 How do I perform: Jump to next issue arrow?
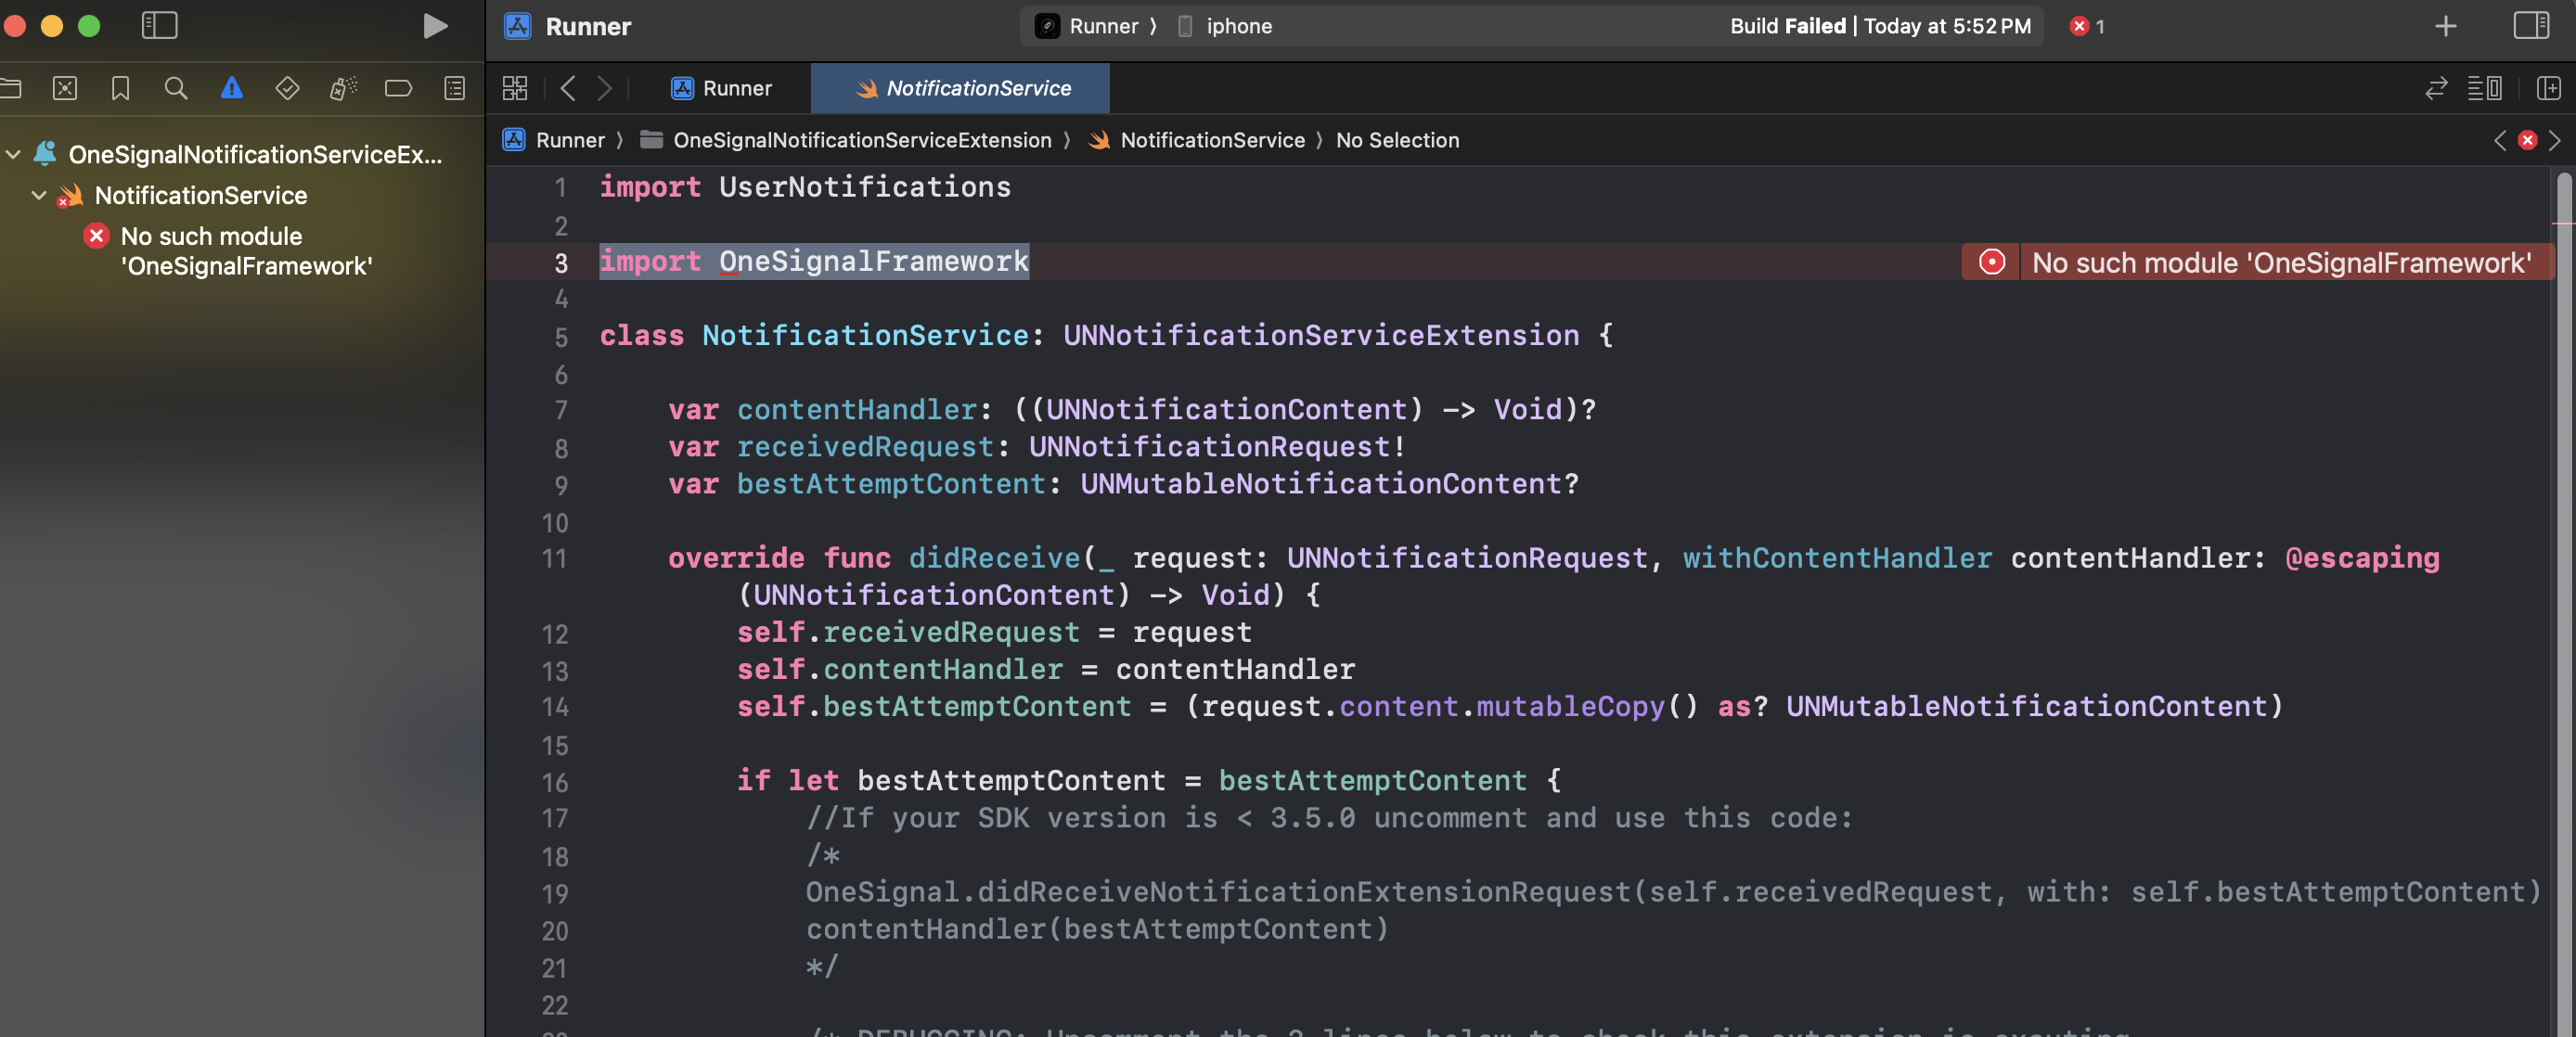(x=2554, y=140)
